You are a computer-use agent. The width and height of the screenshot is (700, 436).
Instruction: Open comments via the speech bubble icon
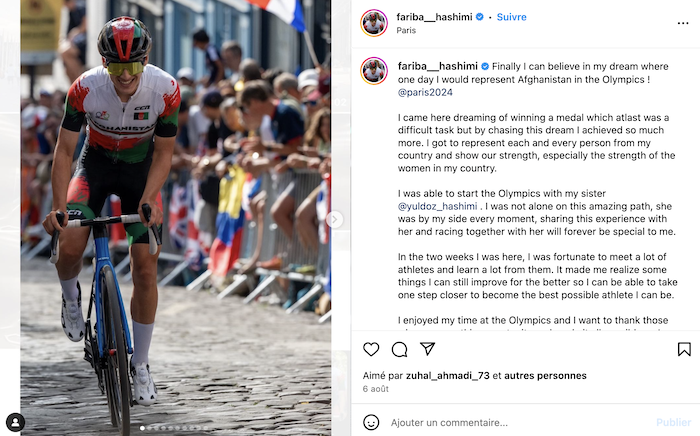pos(399,349)
